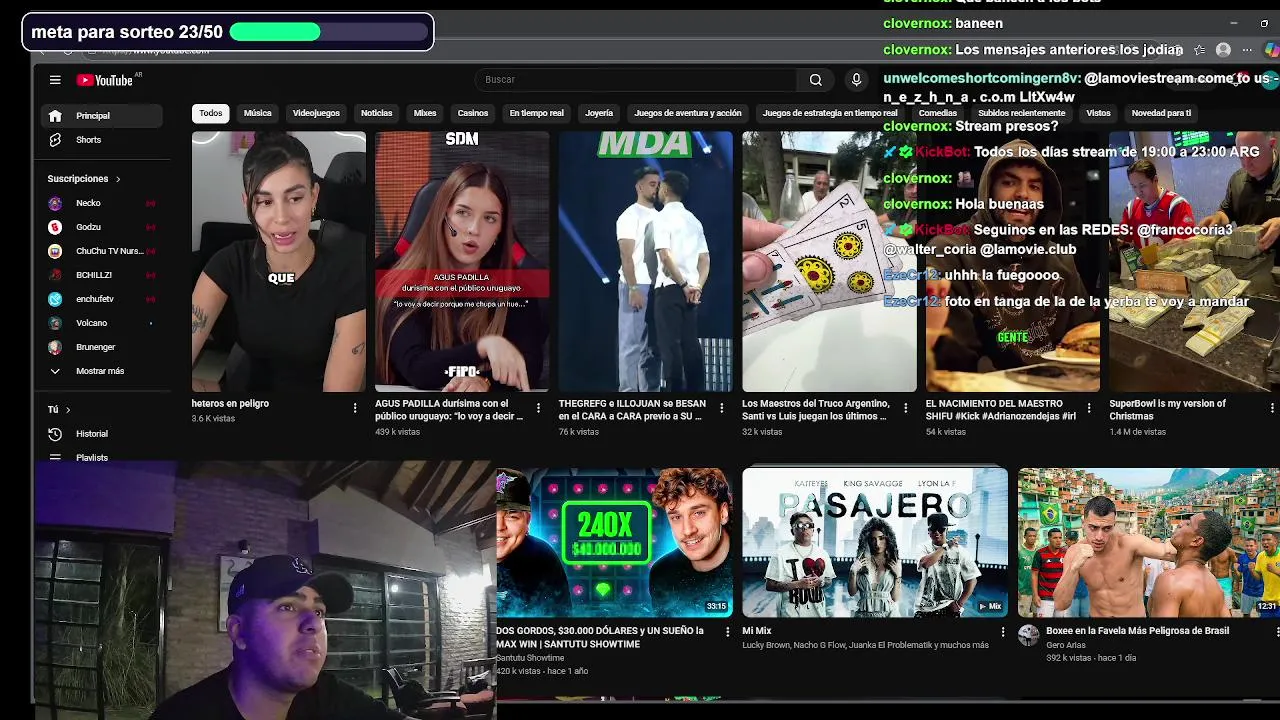The width and height of the screenshot is (1280, 720).
Task: Open title DOS GORDOS, $30.000 DÓLARES
Action: point(600,638)
